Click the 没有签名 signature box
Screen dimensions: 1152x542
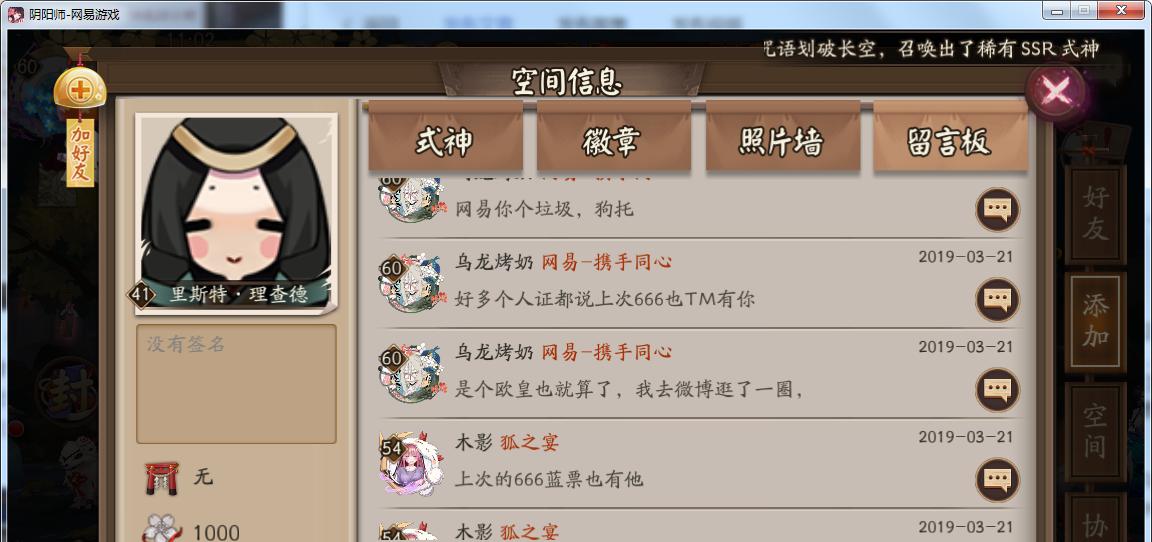(x=236, y=384)
